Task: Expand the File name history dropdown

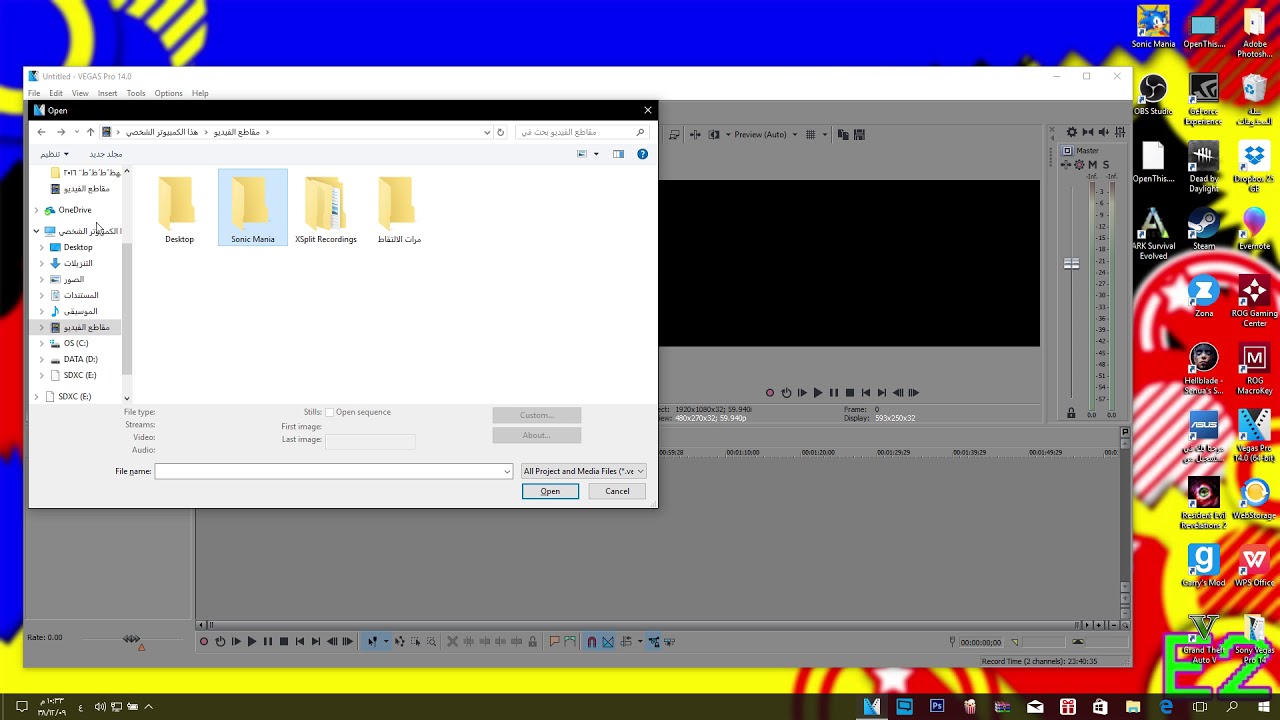Action: tap(507, 471)
